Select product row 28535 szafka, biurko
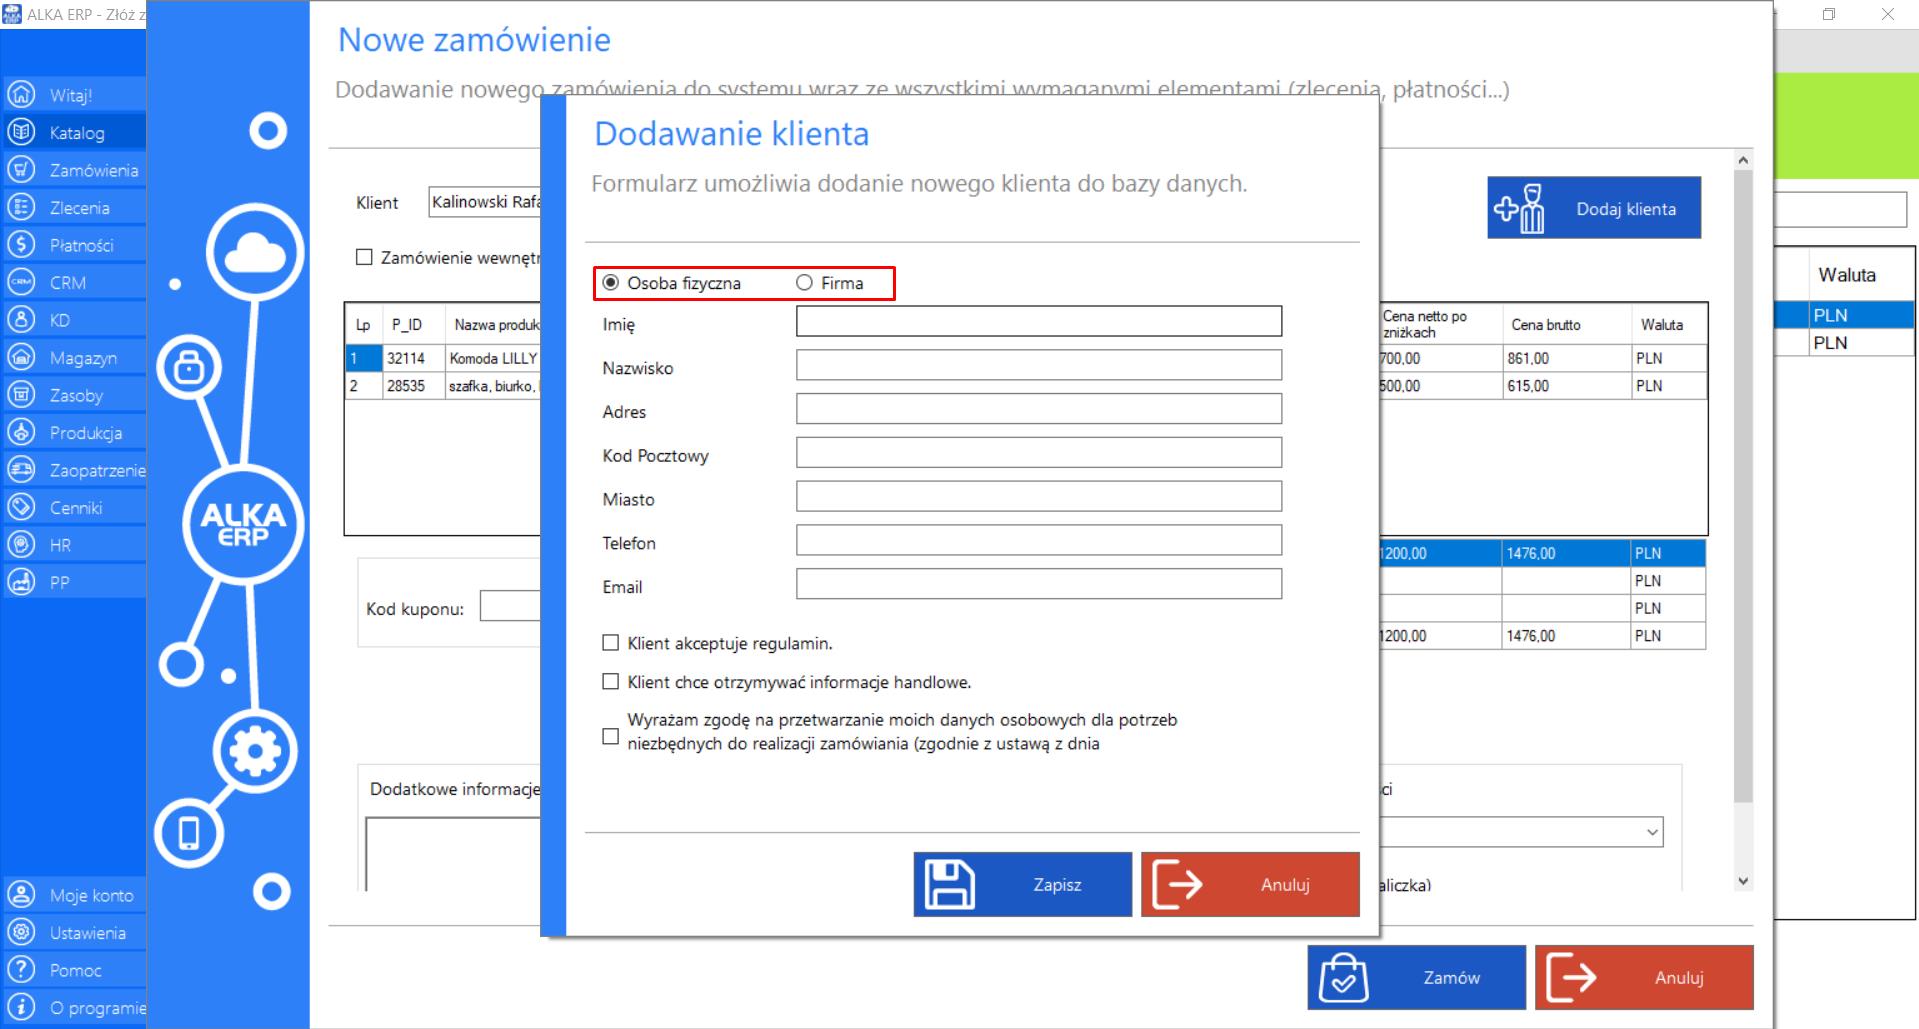1919x1029 pixels. pyautogui.click(x=444, y=386)
